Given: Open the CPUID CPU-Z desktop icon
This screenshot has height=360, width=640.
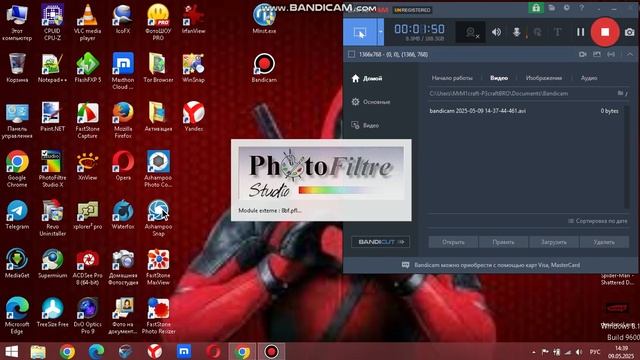Looking at the screenshot, I should (52, 22).
